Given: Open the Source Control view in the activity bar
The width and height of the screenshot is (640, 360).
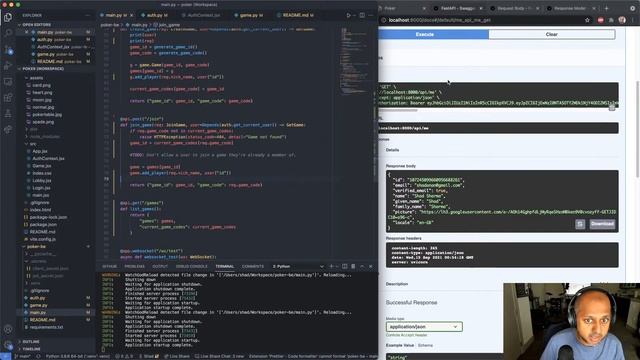Looking at the screenshot, I should point(8,49).
